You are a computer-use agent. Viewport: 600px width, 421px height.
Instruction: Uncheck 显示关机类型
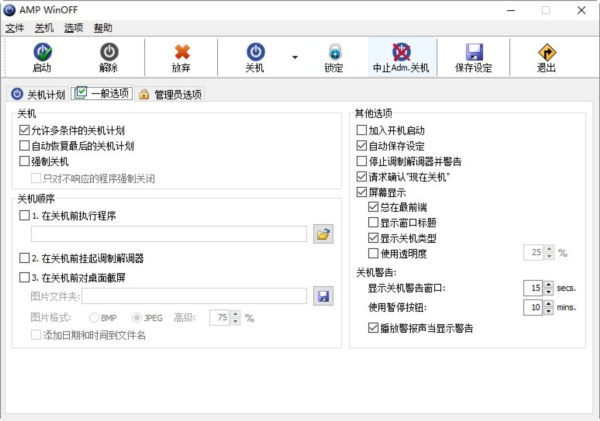tap(373, 238)
